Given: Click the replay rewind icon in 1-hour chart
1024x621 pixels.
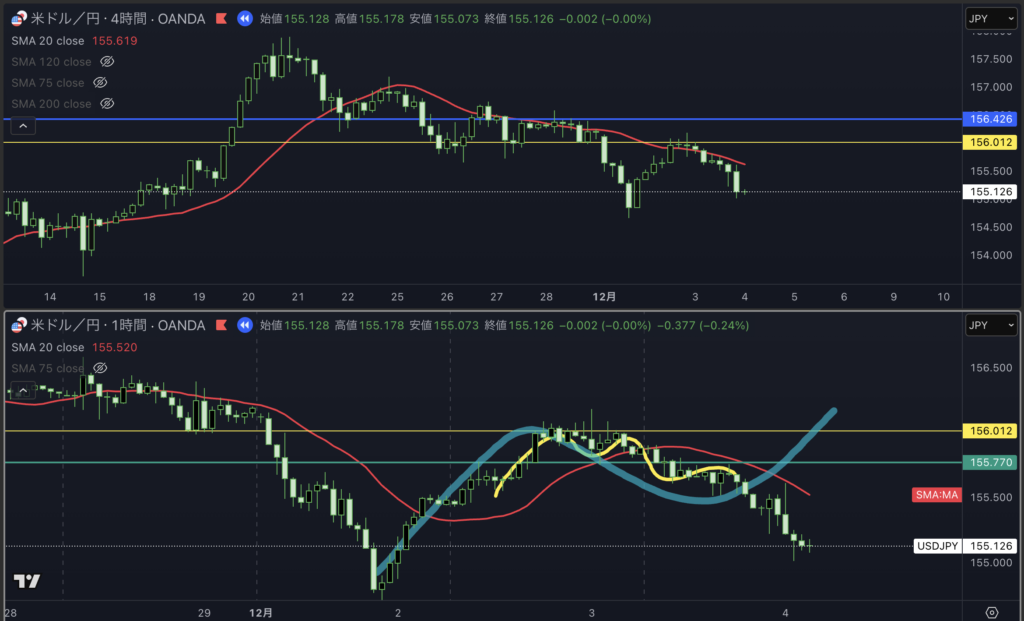Looking at the screenshot, I should click(x=245, y=325).
